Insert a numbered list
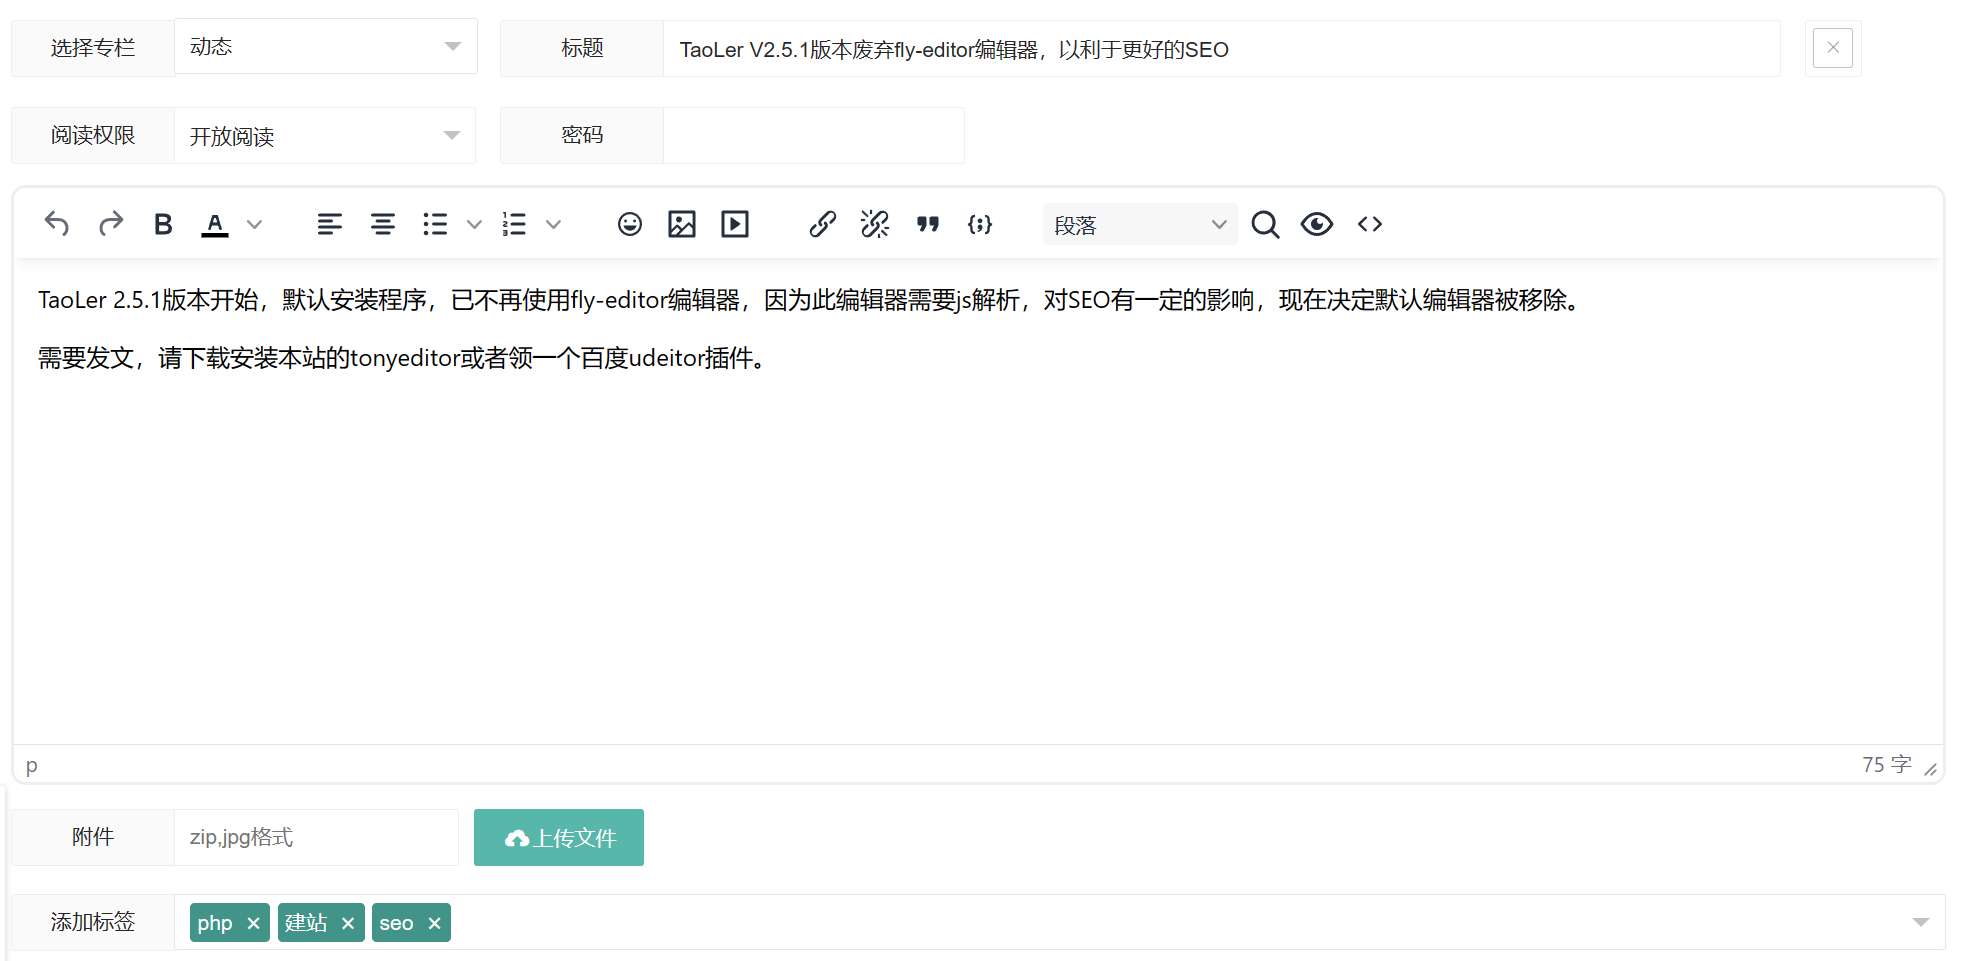The height and width of the screenshot is (961, 1967). [514, 224]
